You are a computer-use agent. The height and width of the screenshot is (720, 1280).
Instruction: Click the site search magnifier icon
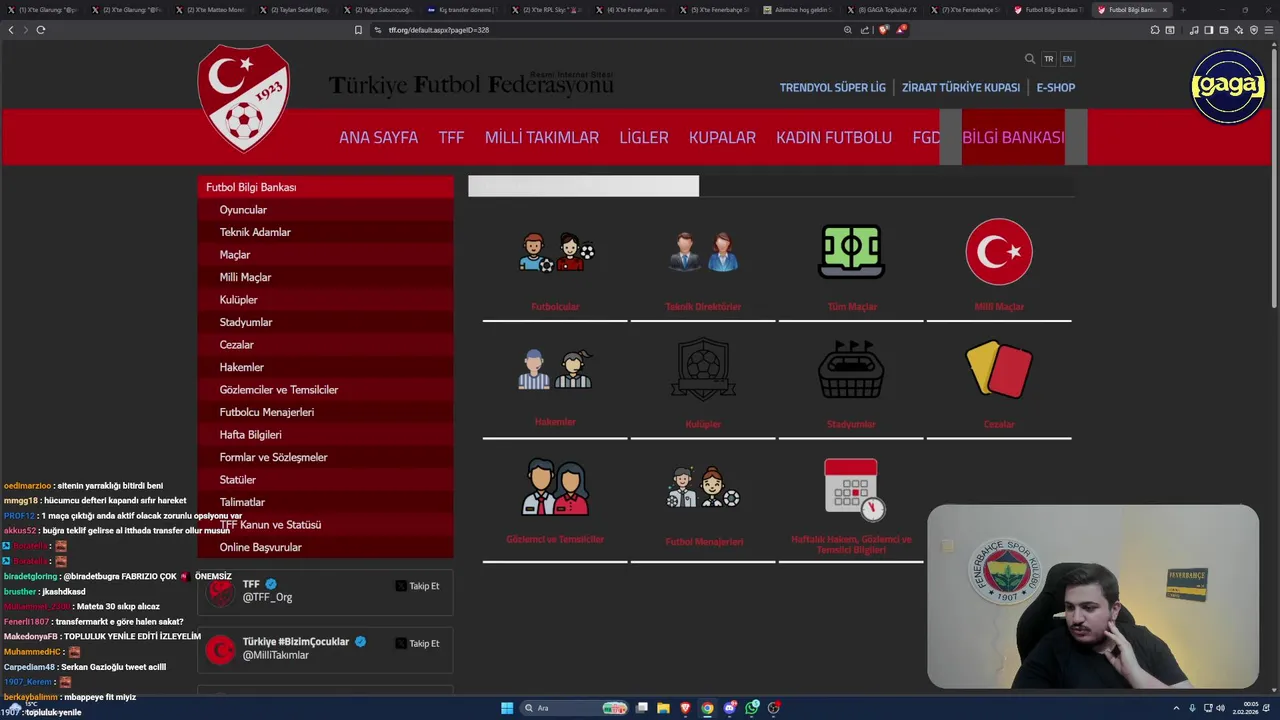click(x=1030, y=59)
